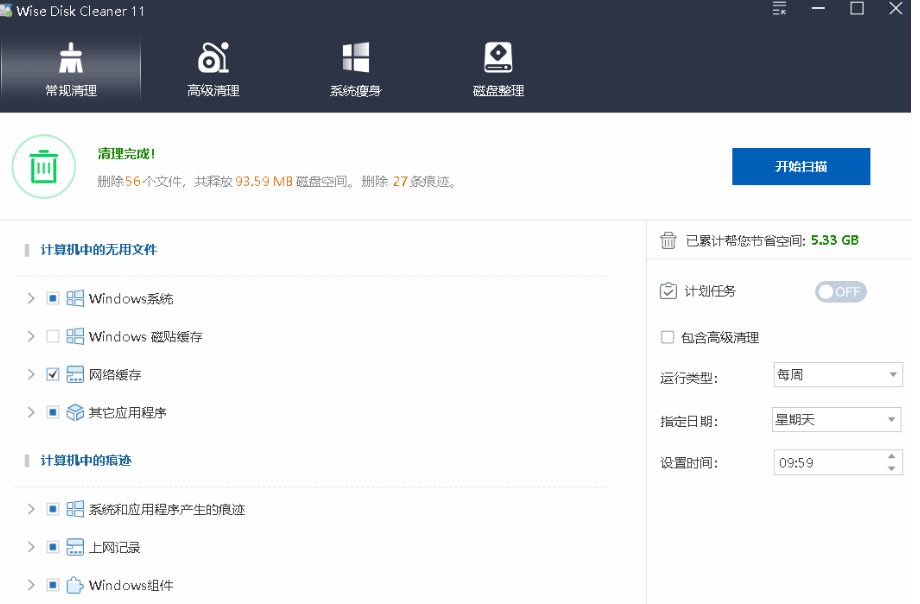Viewport: 920px width, 604px height.
Task: Check the Windows 磁贴缓存 checkbox
Action: 53,336
